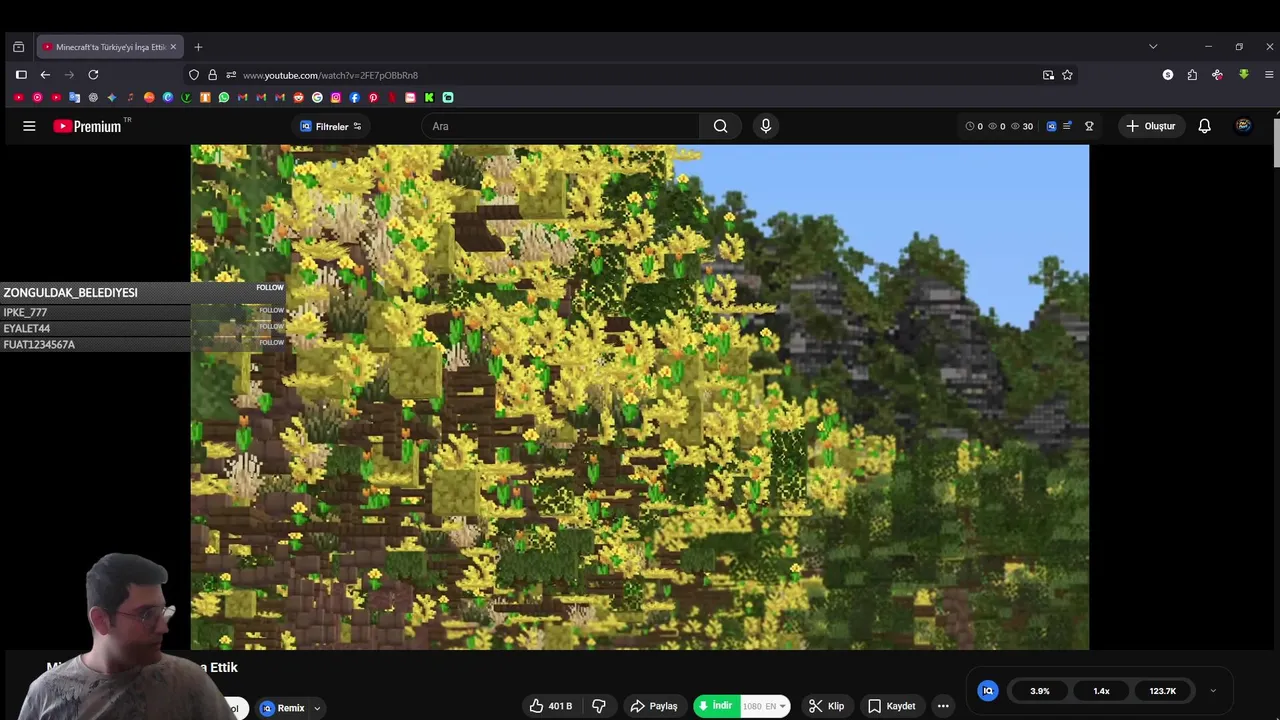Open the Pinterest bookmark
Viewport: 1280px width, 720px height.
coord(373,97)
